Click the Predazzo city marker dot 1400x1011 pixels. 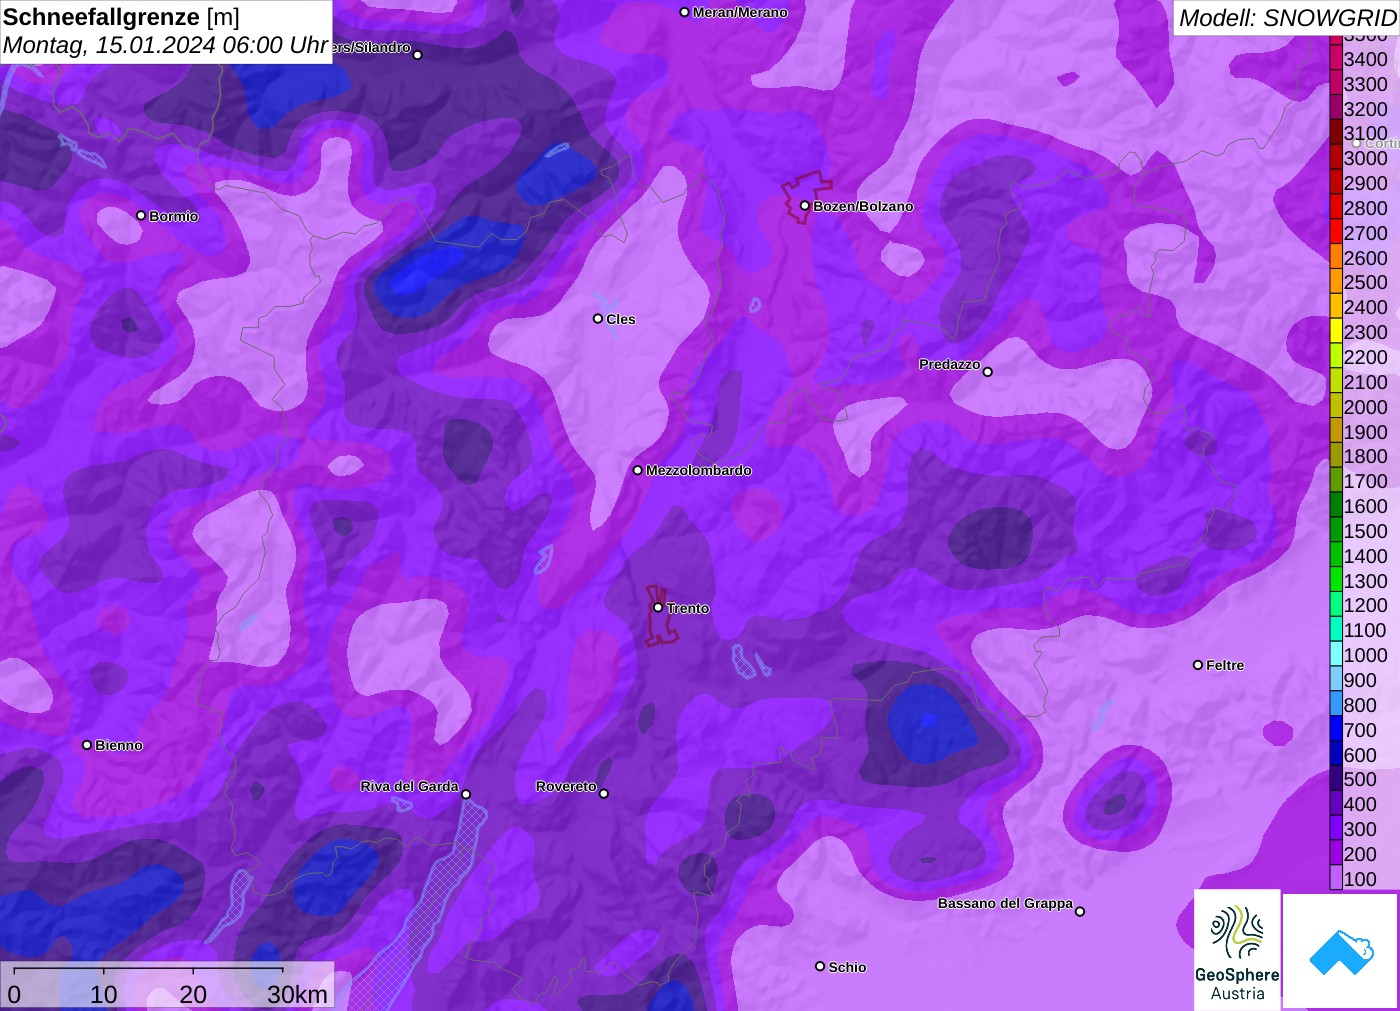pos(988,372)
